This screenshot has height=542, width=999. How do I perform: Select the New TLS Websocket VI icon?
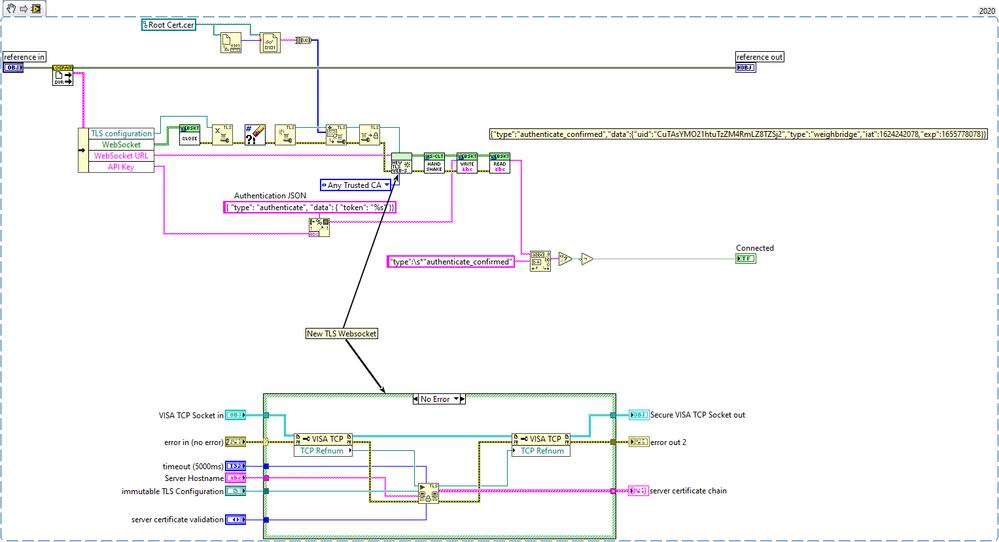[401, 163]
